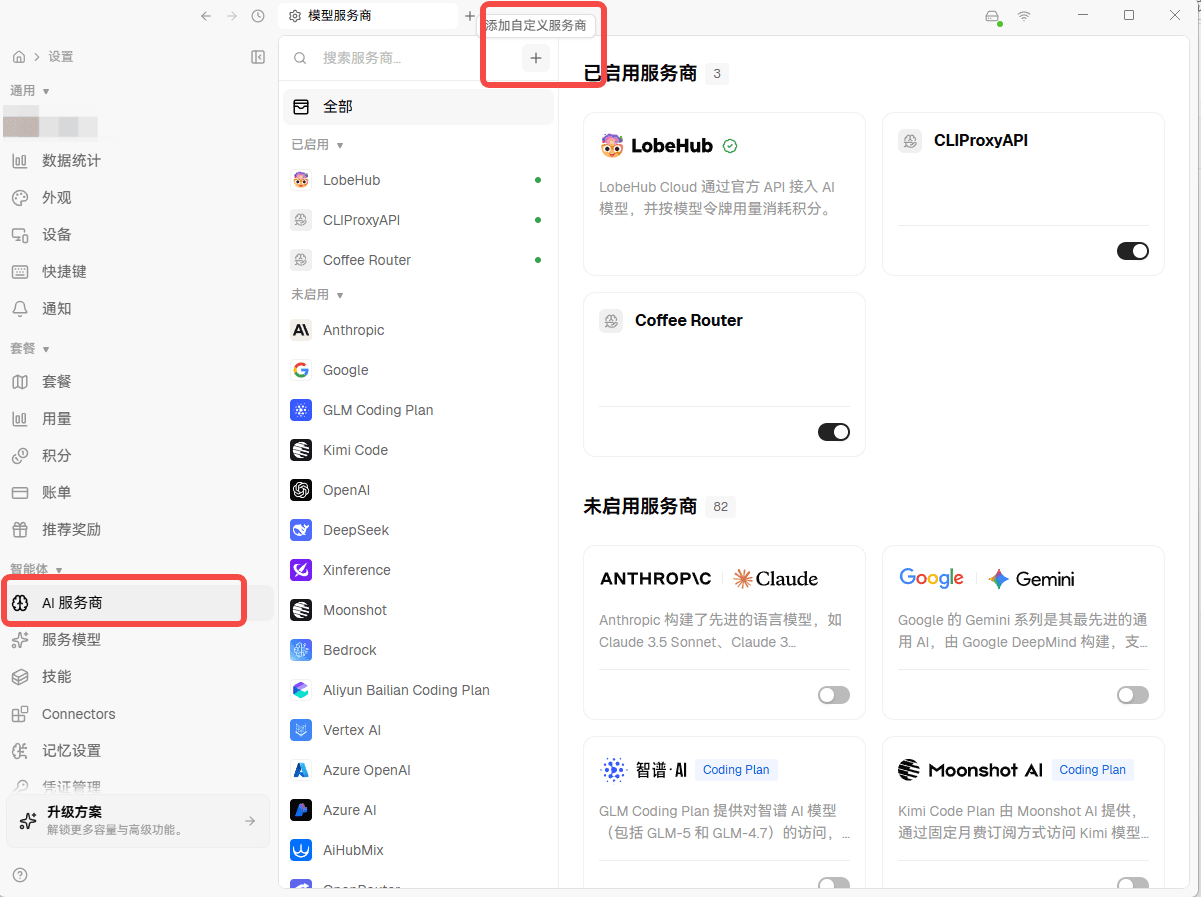The width and height of the screenshot is (1201, 897).
Task: Open 套餐 plan page
Action: [x=138, y=382]
